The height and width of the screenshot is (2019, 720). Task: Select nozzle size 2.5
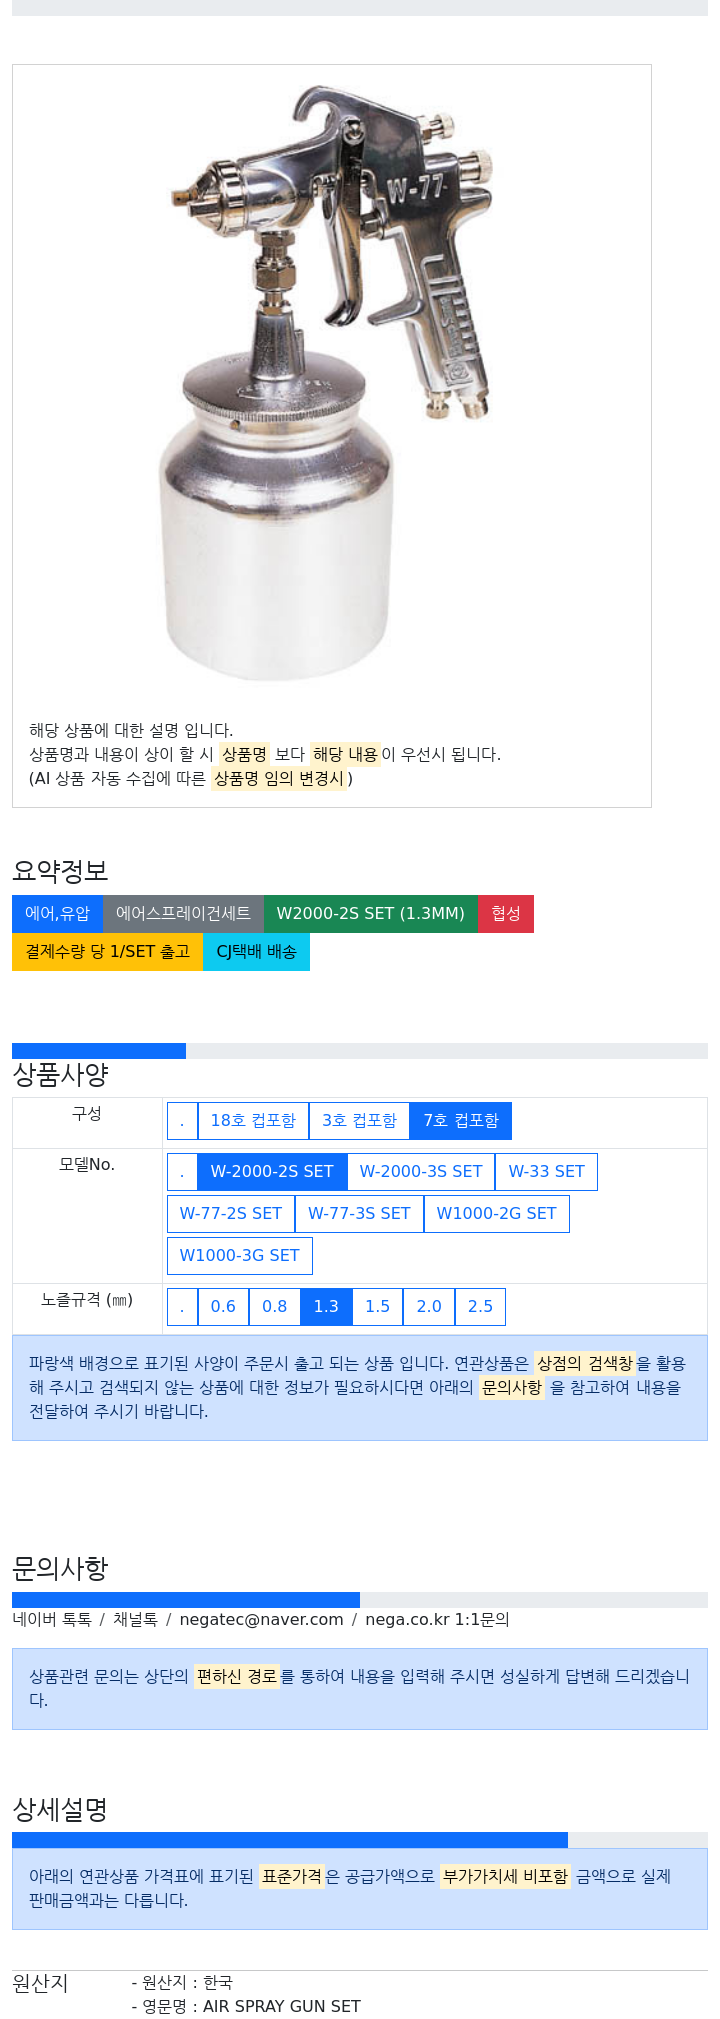click(x=480, y=1306)
